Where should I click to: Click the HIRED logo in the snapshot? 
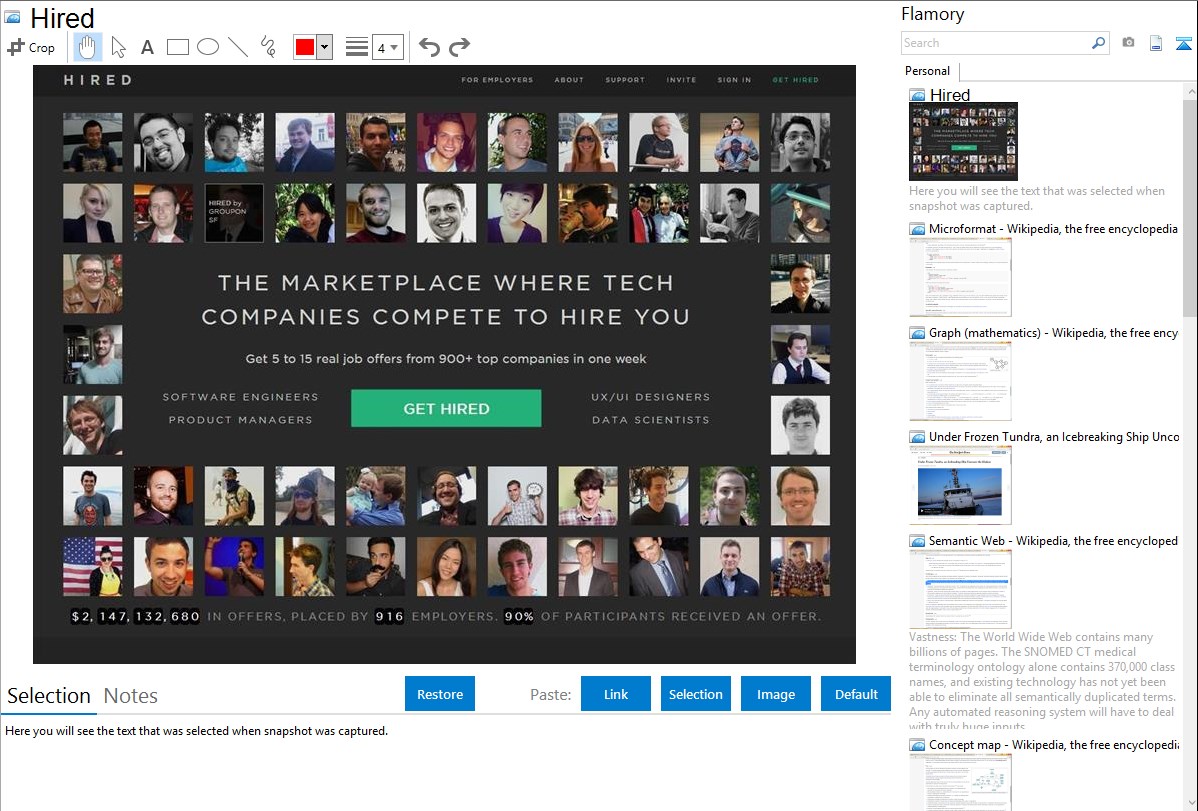[97, 79]
